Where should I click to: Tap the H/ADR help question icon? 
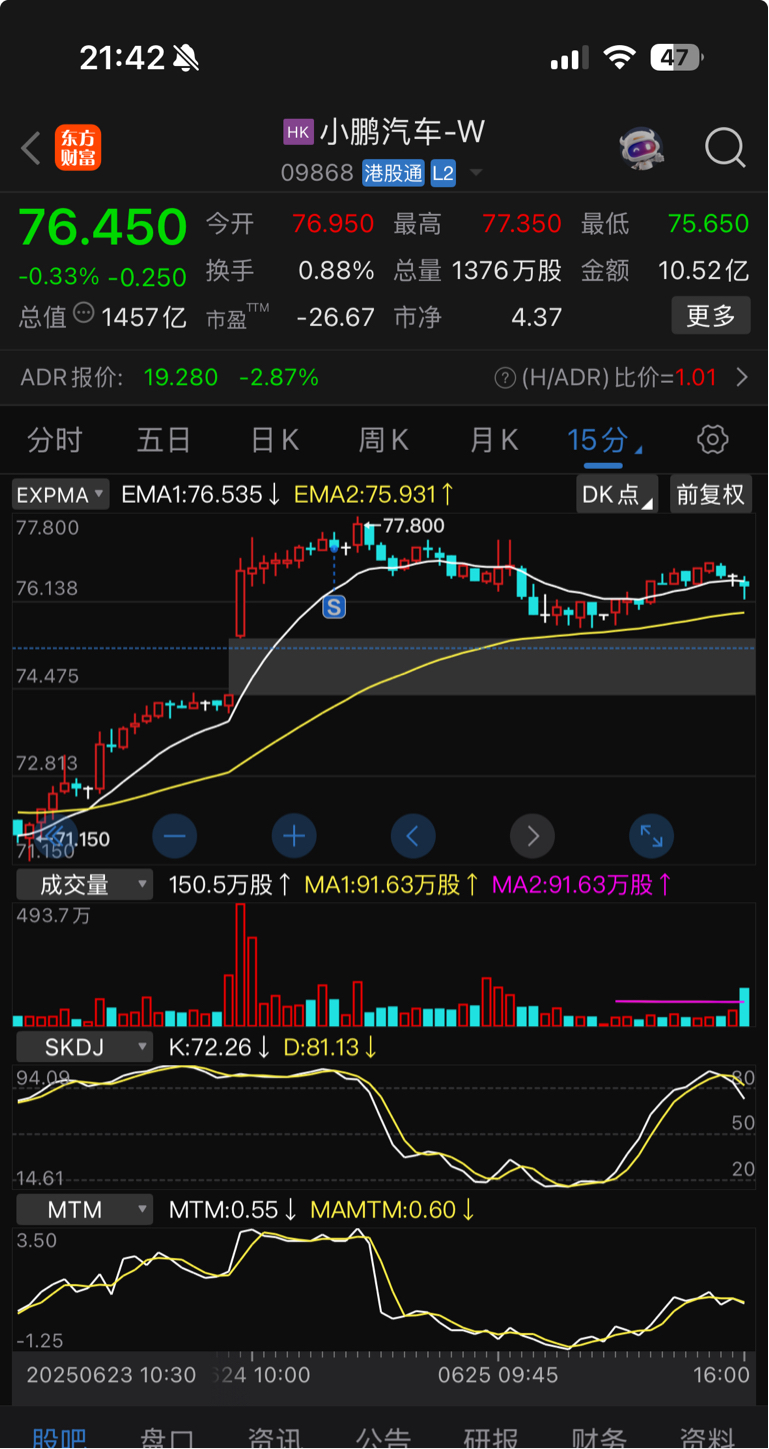(x=505, y=378)
